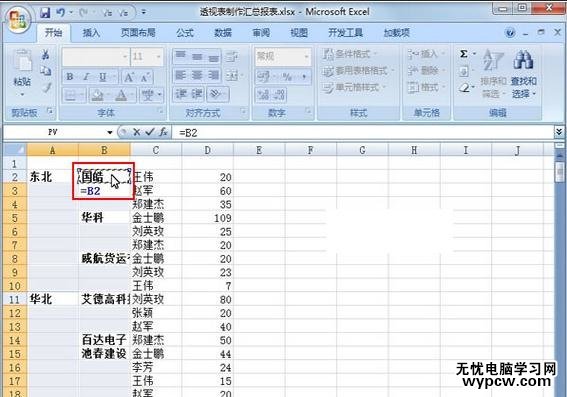Switch to 审阅 ribbon tab
The height and width of the screenshot is (397, 567).
click(x=261, y=33)
